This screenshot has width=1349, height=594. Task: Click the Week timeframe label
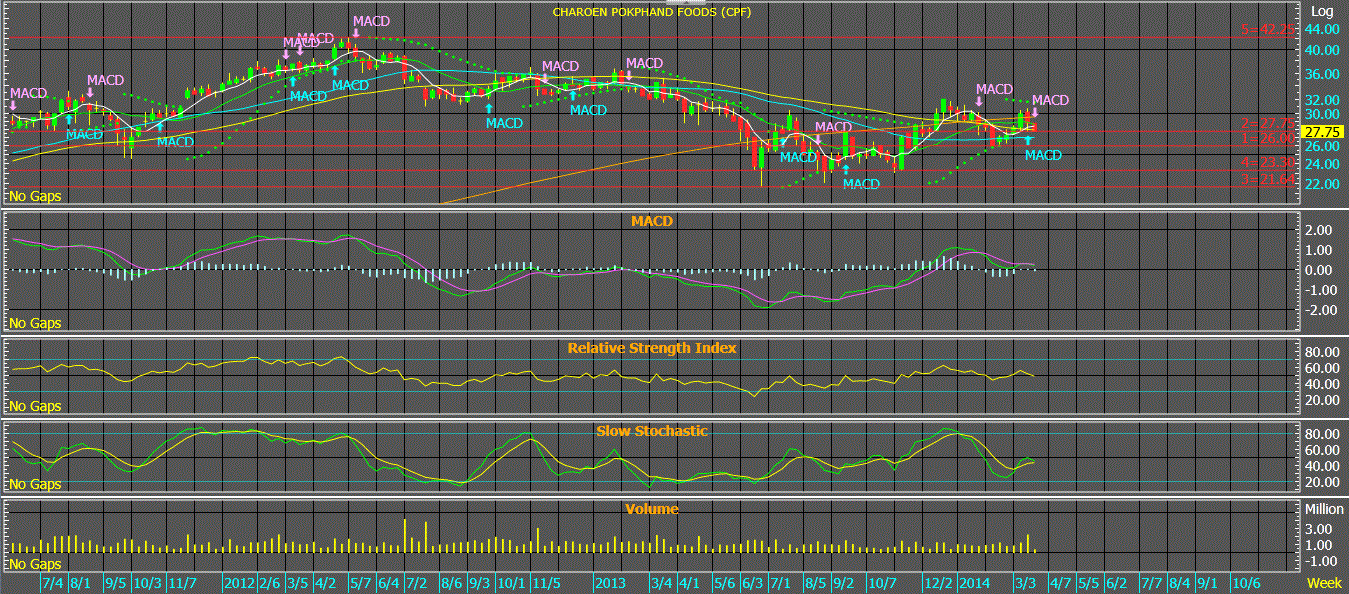pyautogui.click(x=1325, y=582)
